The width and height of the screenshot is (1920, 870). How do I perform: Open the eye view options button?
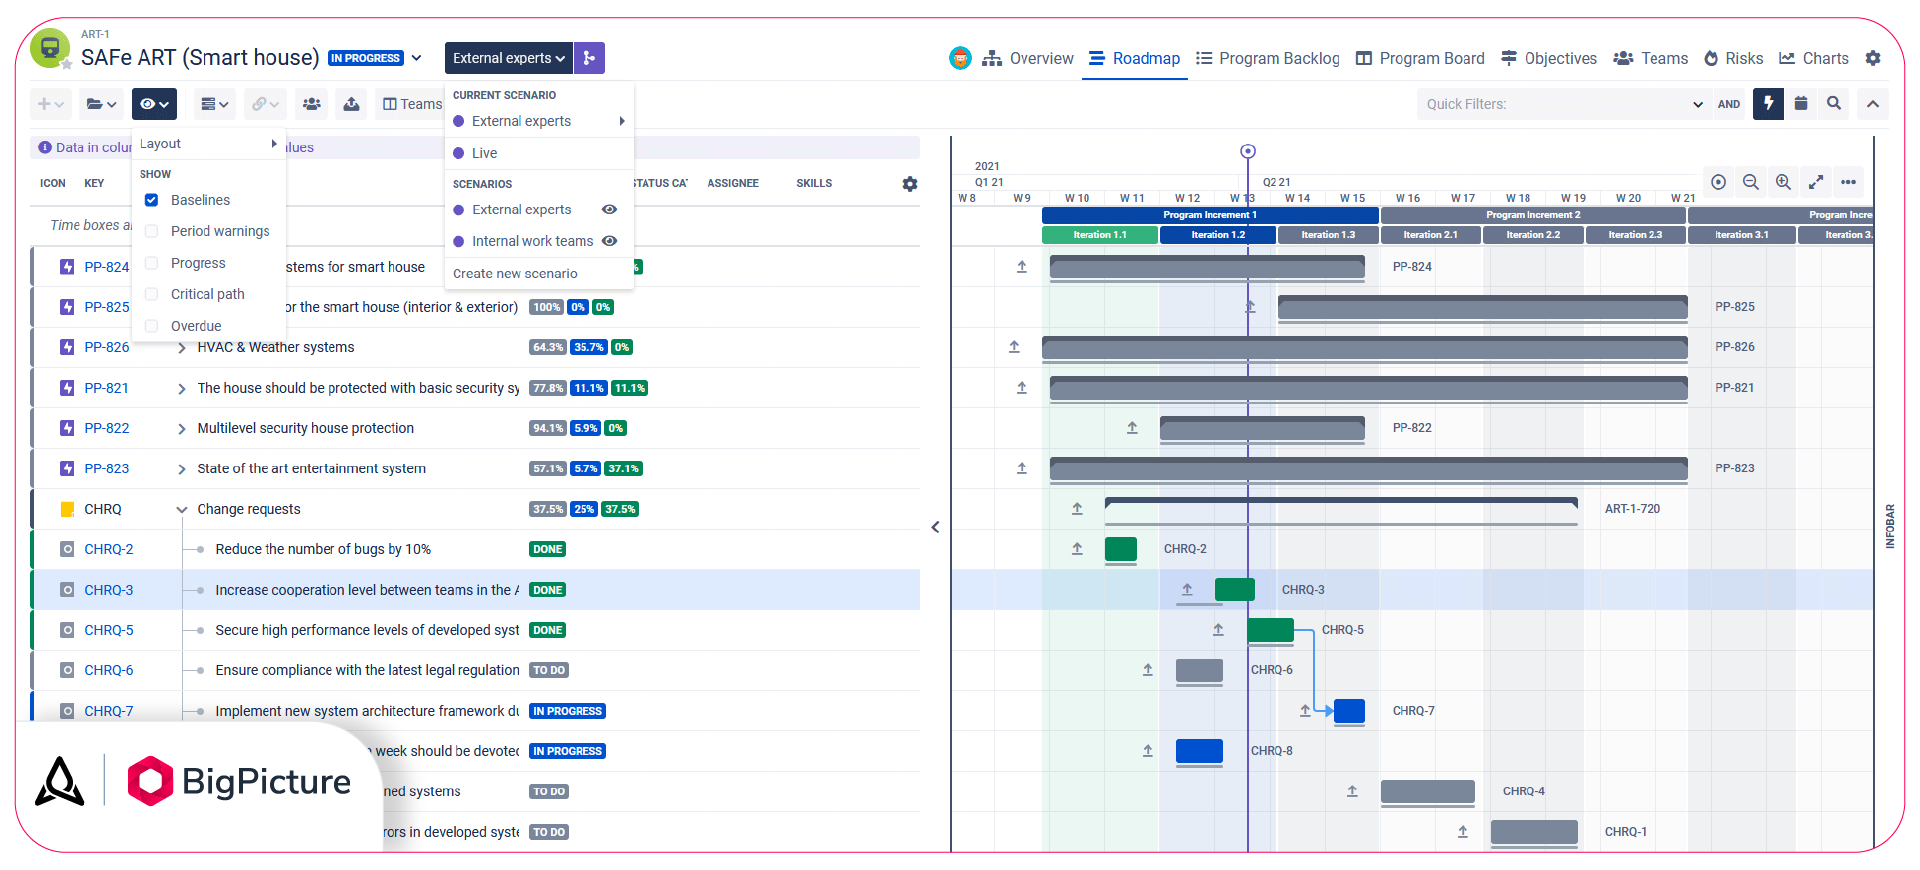tap(154, 104)
